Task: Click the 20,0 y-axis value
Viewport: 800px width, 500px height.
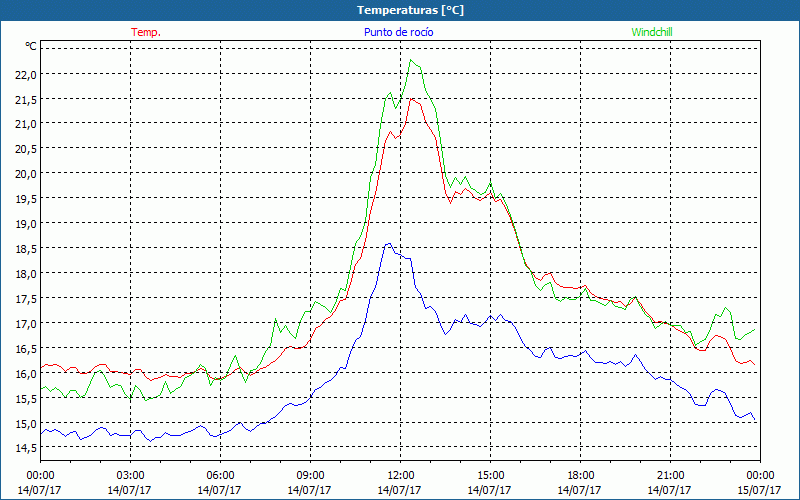Action: coord(27,174)
